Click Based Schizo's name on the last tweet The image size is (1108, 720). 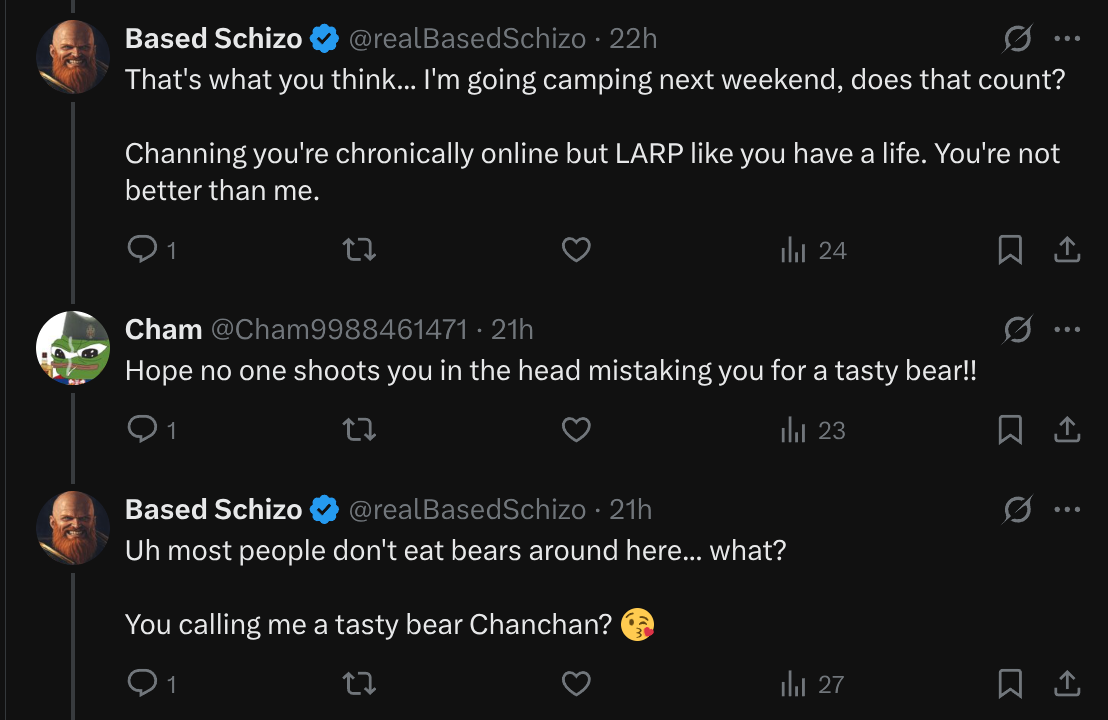pyautogui.click(x=213, y=509)
